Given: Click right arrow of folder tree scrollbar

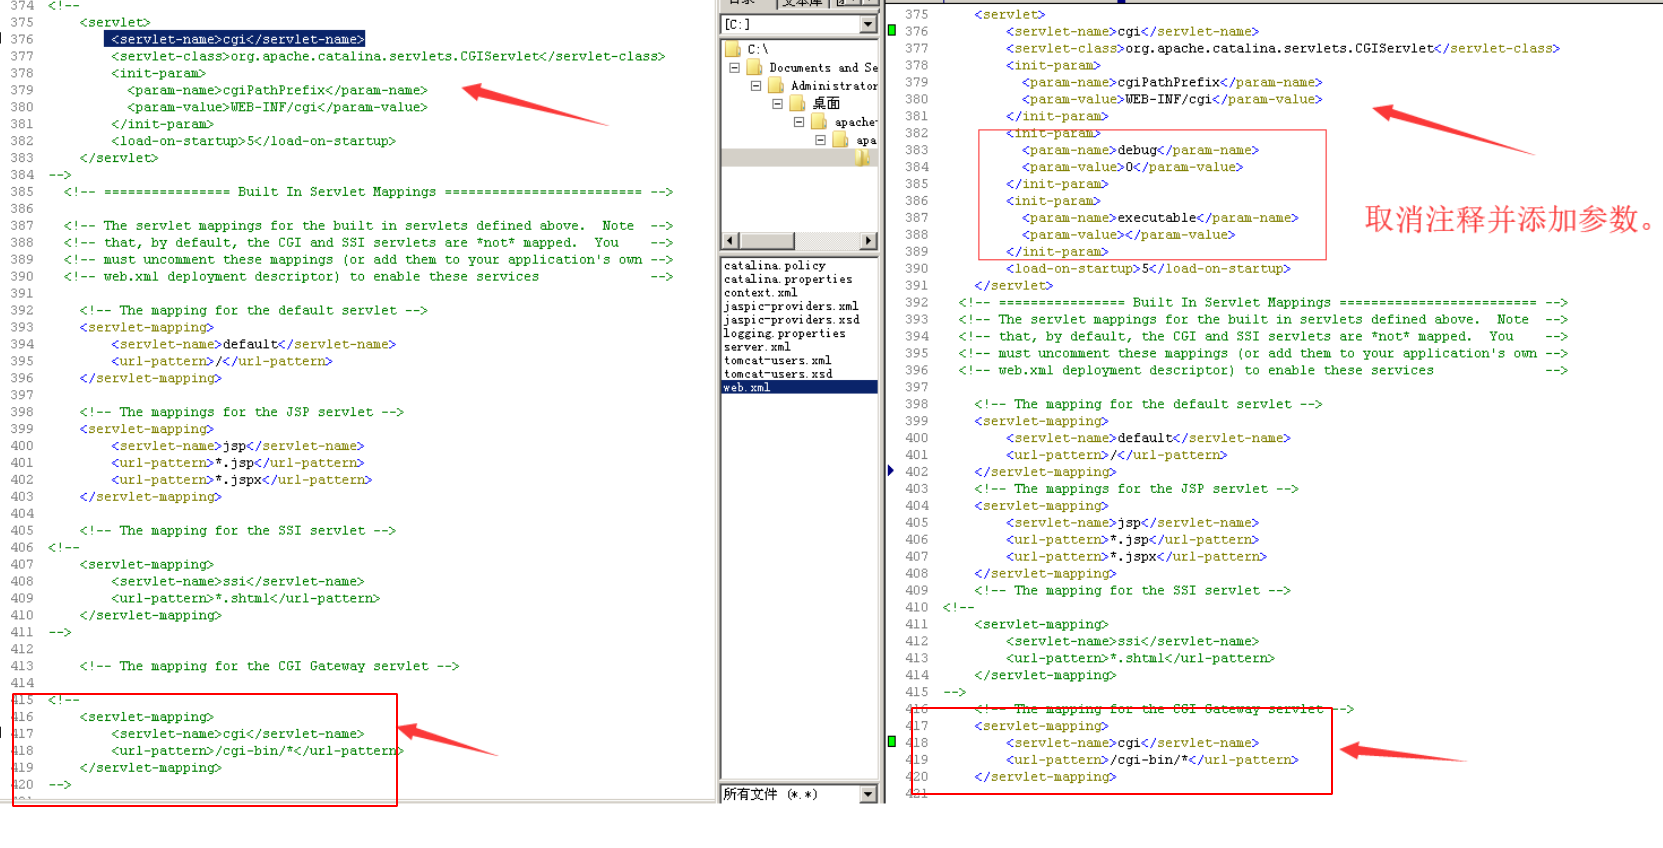Looking at the screenshot, I should tap(868, 241).
